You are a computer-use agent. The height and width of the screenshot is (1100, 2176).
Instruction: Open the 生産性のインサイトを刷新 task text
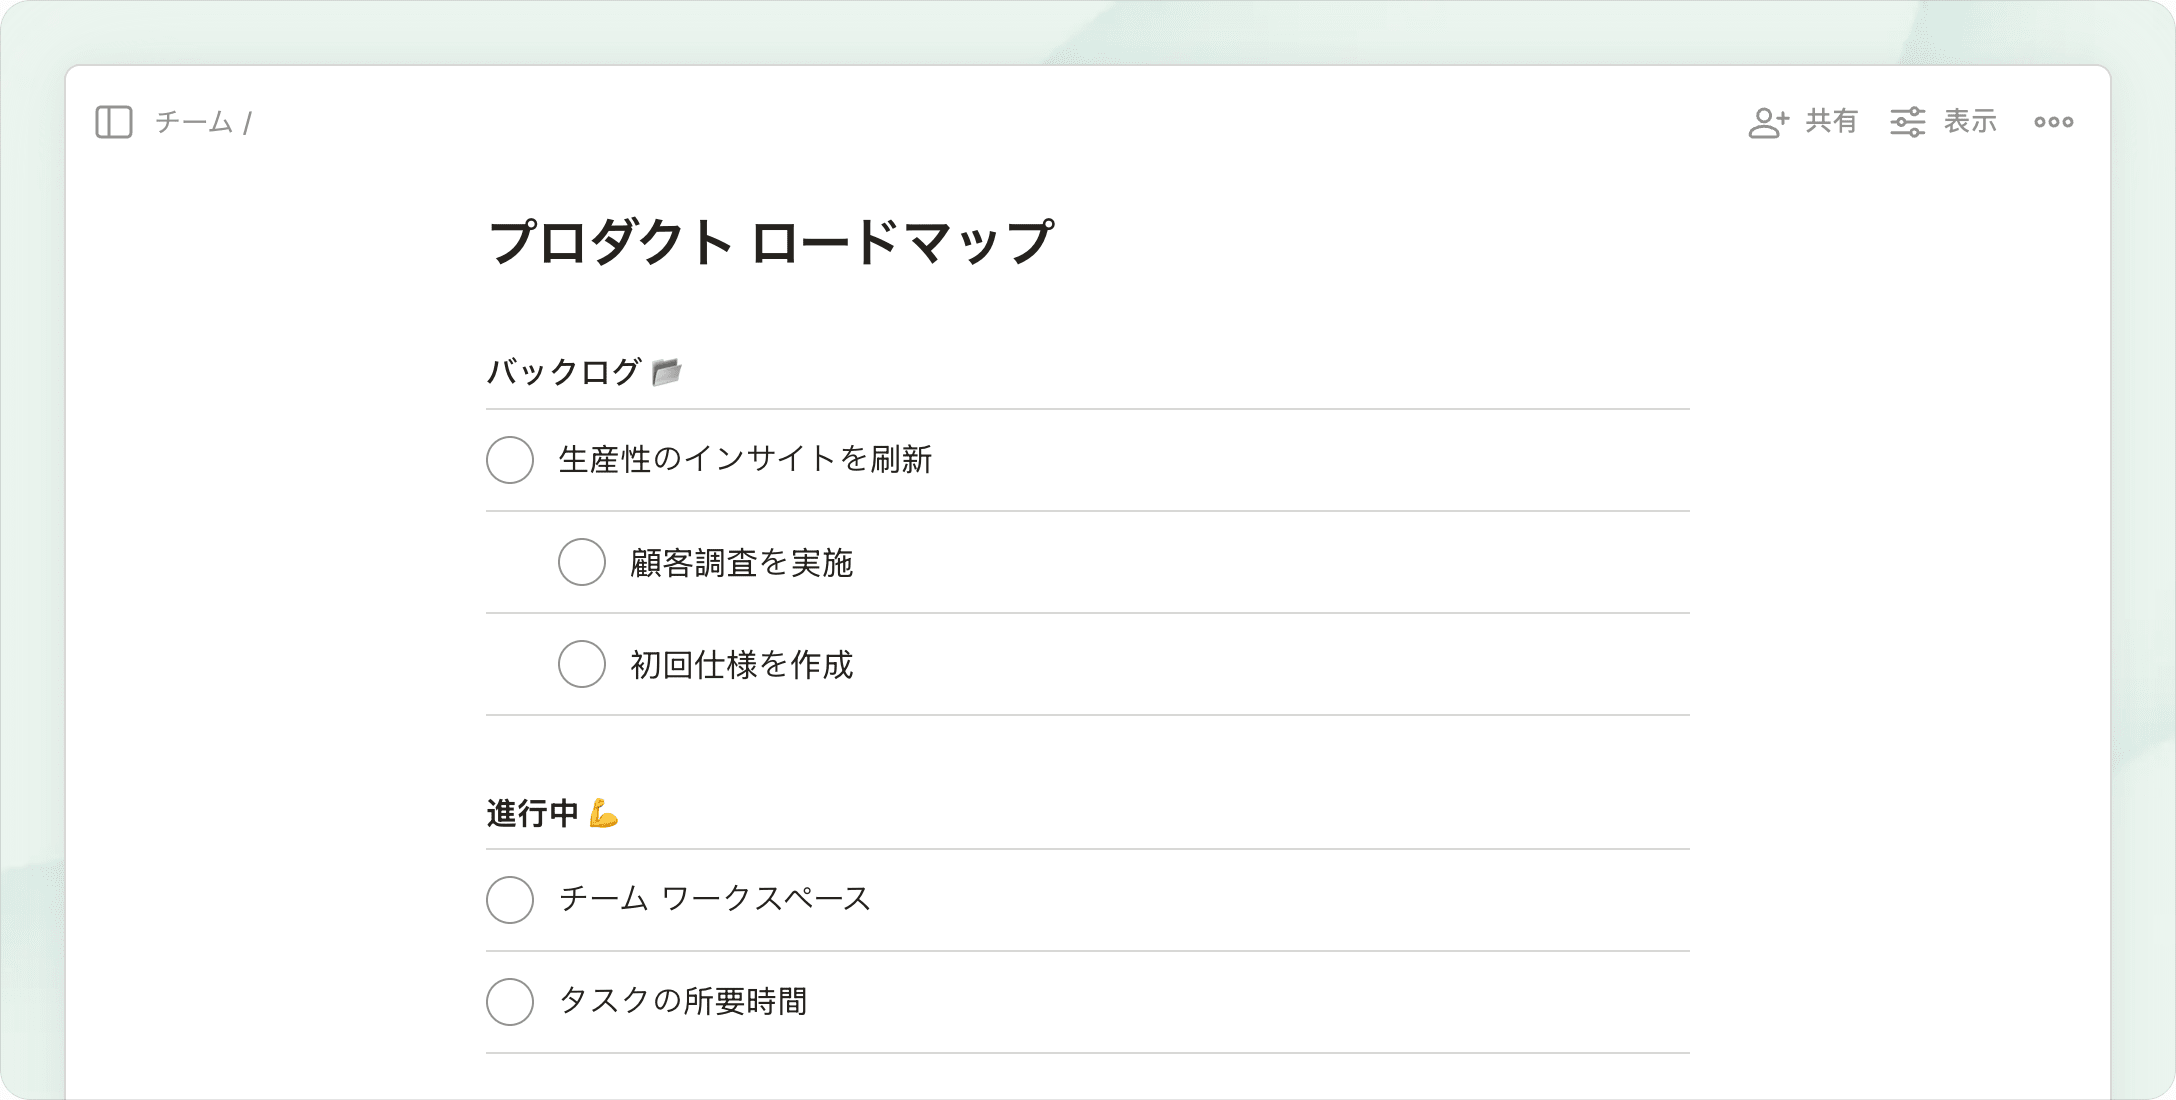point(745,460)
